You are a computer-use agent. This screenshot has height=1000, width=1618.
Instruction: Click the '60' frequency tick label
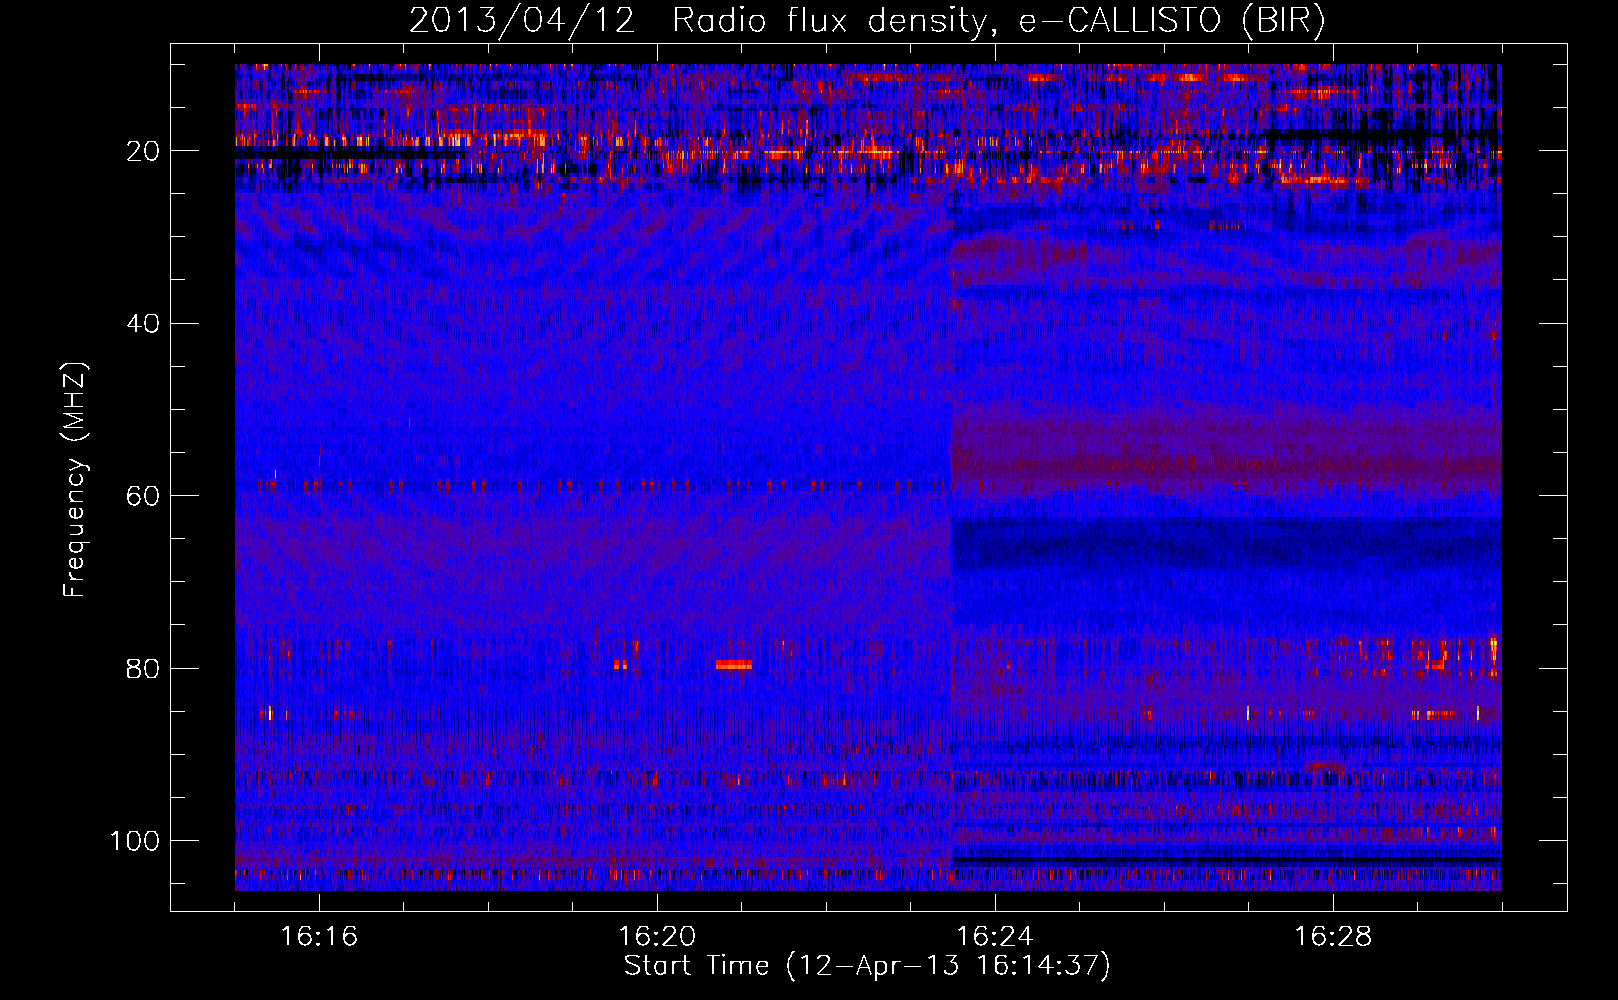point(144,497)
